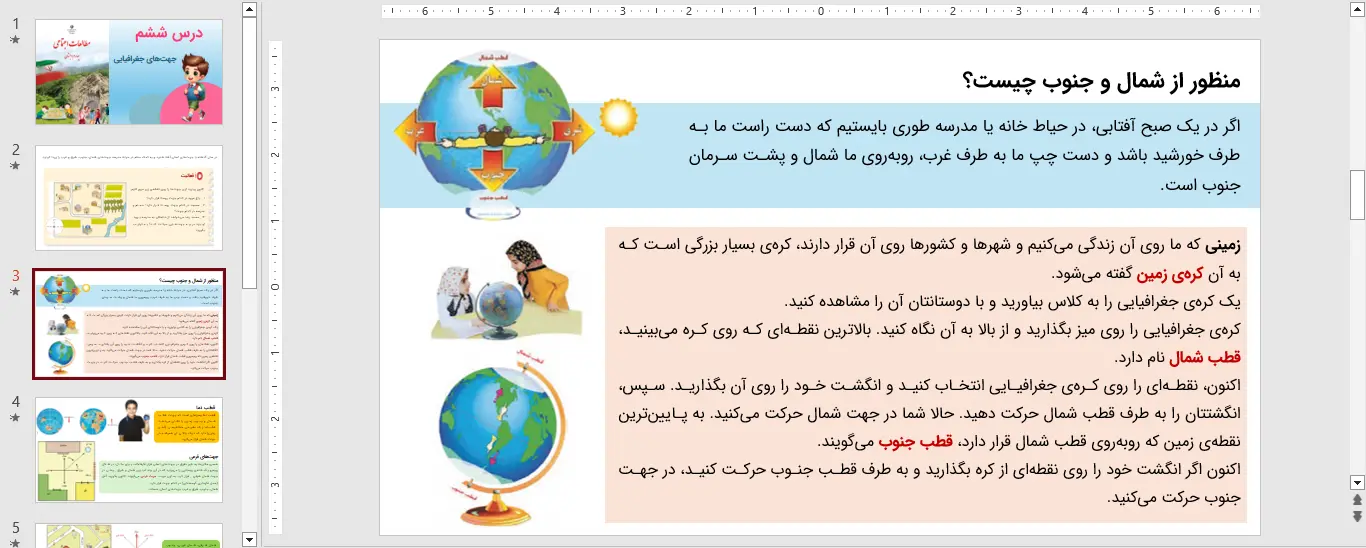
Task: Click the sun picture on the slide
Action: pyautogui.click(x=618, y=118)
